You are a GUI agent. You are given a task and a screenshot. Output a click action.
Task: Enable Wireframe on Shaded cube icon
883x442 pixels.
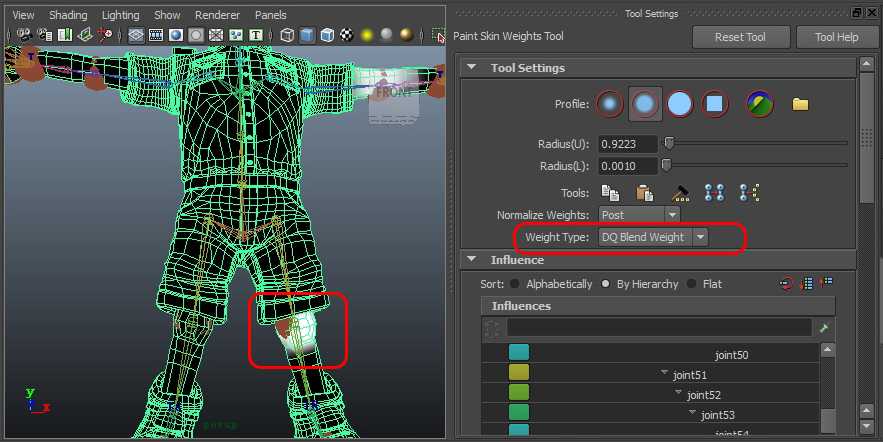tap(327, 35)
